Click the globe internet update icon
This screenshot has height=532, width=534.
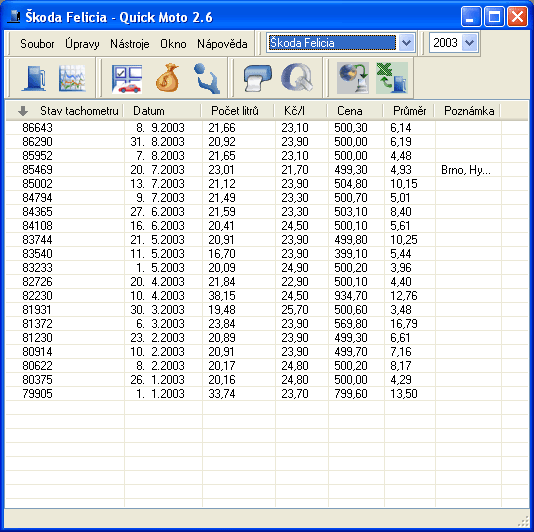353,78
